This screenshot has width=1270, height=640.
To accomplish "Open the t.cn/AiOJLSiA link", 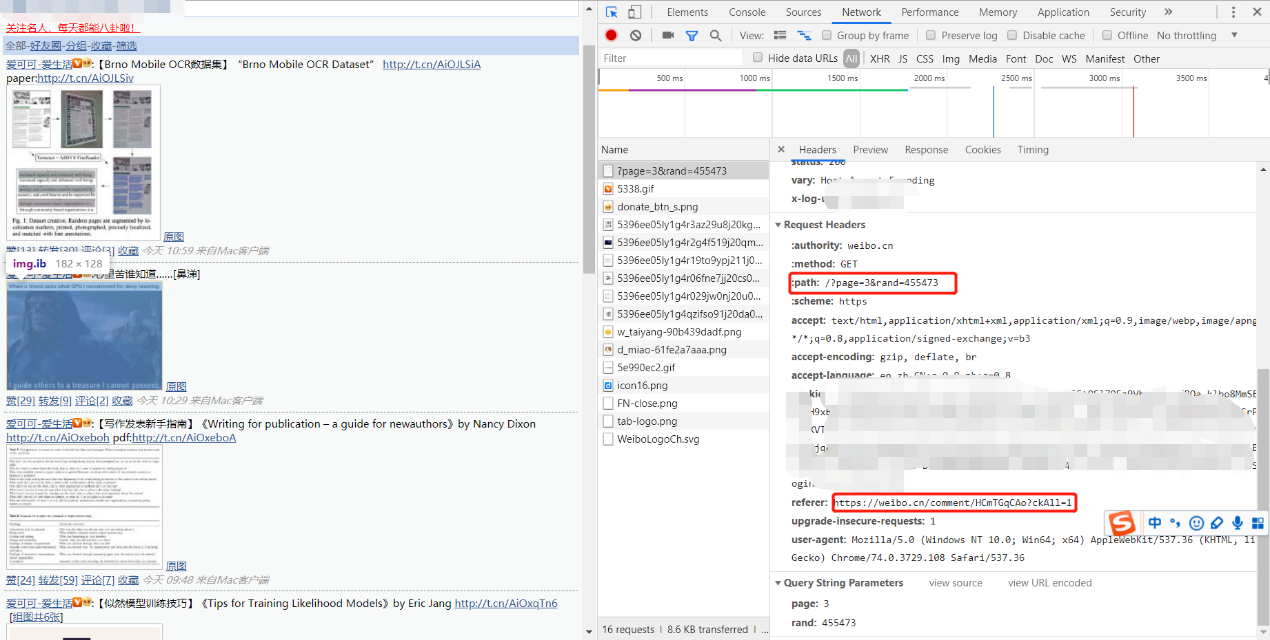I will click(431, 64).
